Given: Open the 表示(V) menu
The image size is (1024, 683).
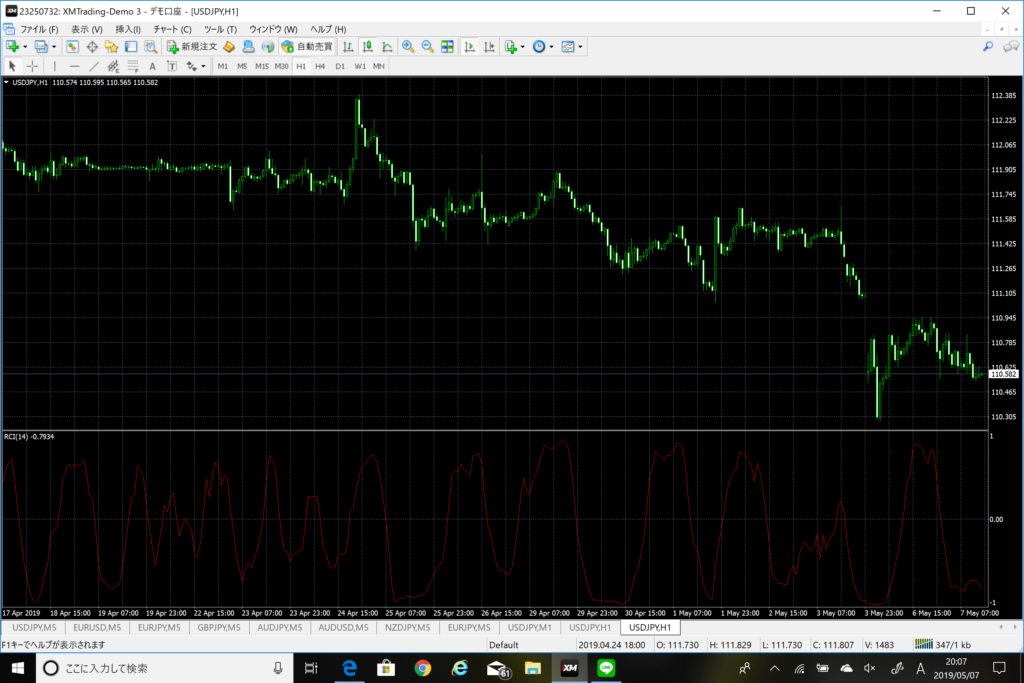Looking at the screenshot, I should point(86,29).
